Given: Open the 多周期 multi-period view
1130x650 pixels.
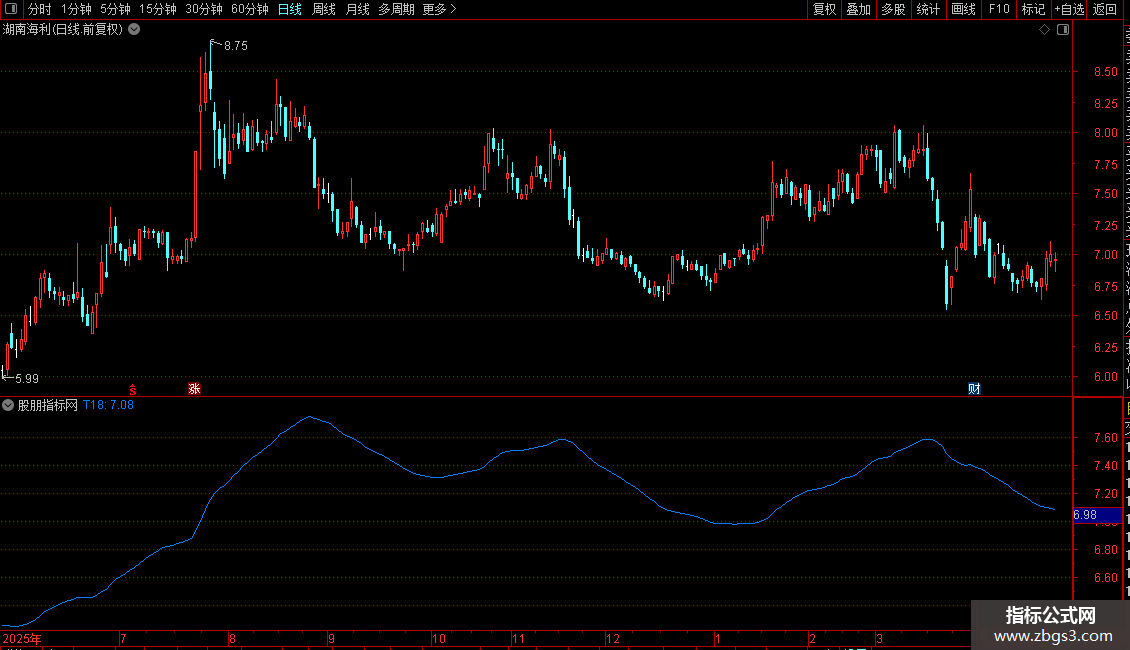Looking at the screenshot, I should click(396, 9).
